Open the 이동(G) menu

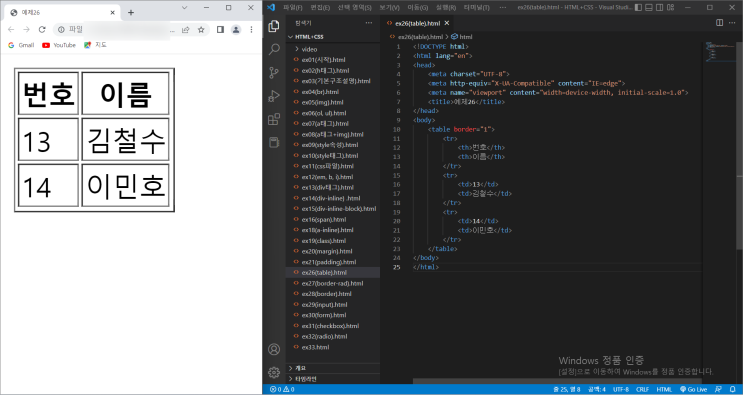click(417, 7)
